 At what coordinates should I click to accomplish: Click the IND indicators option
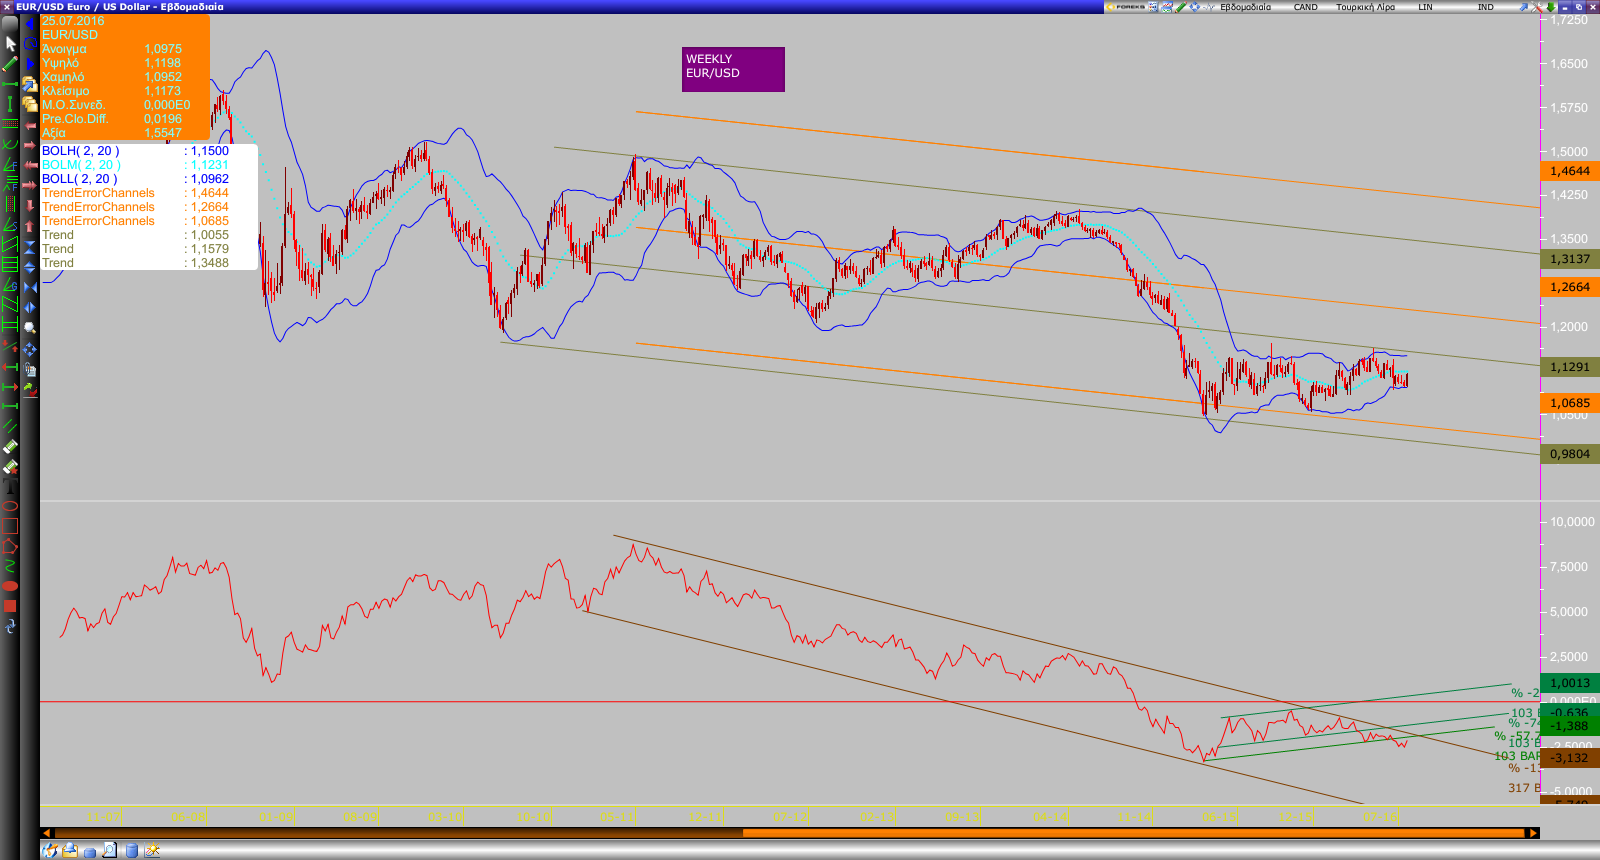point(1485,7)
